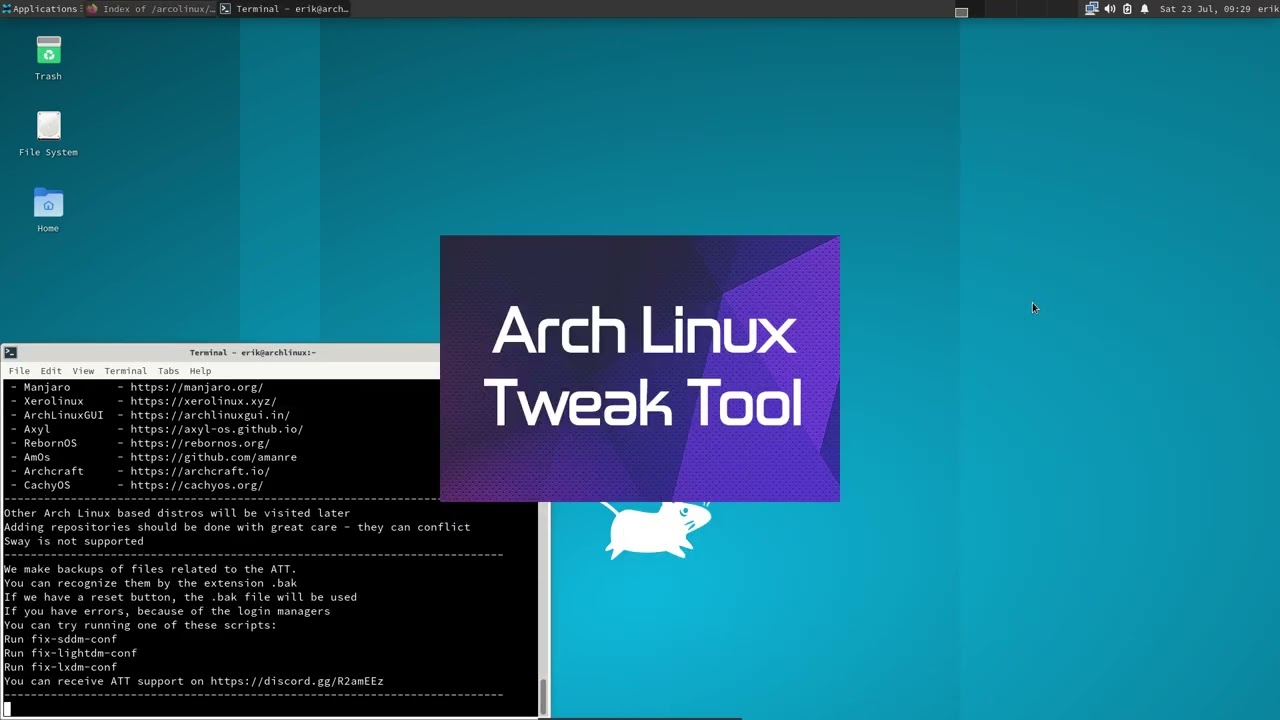Open the File menu in Terminal

19,371
